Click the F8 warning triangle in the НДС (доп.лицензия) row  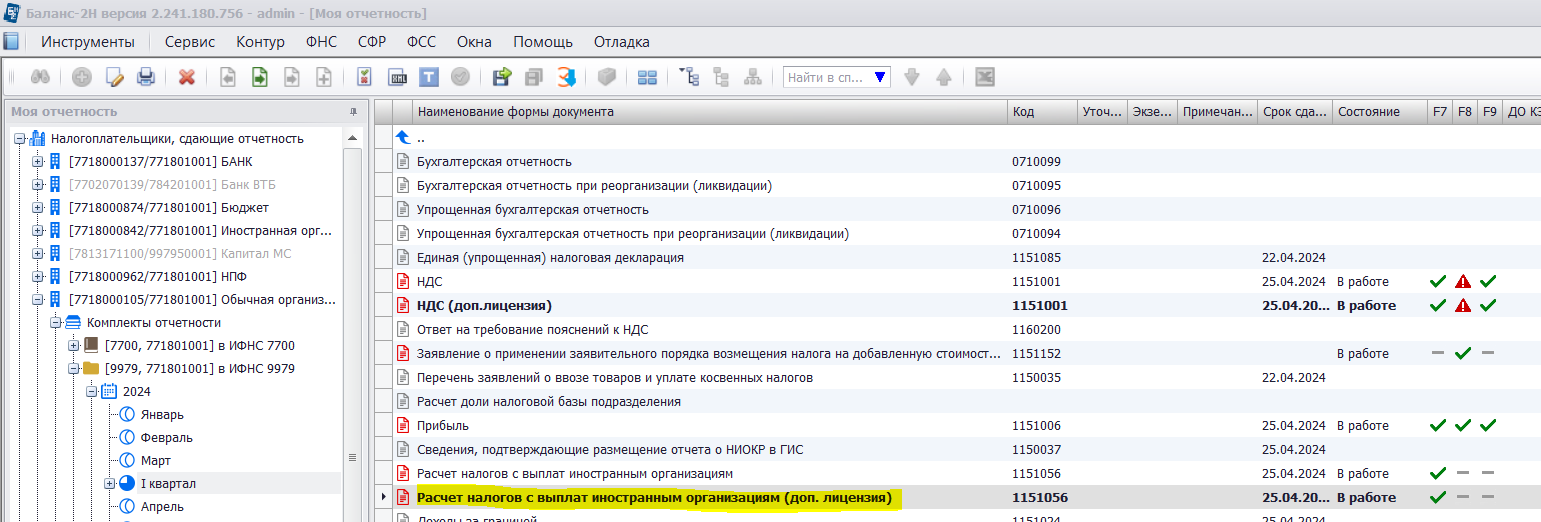point(1463,305)
